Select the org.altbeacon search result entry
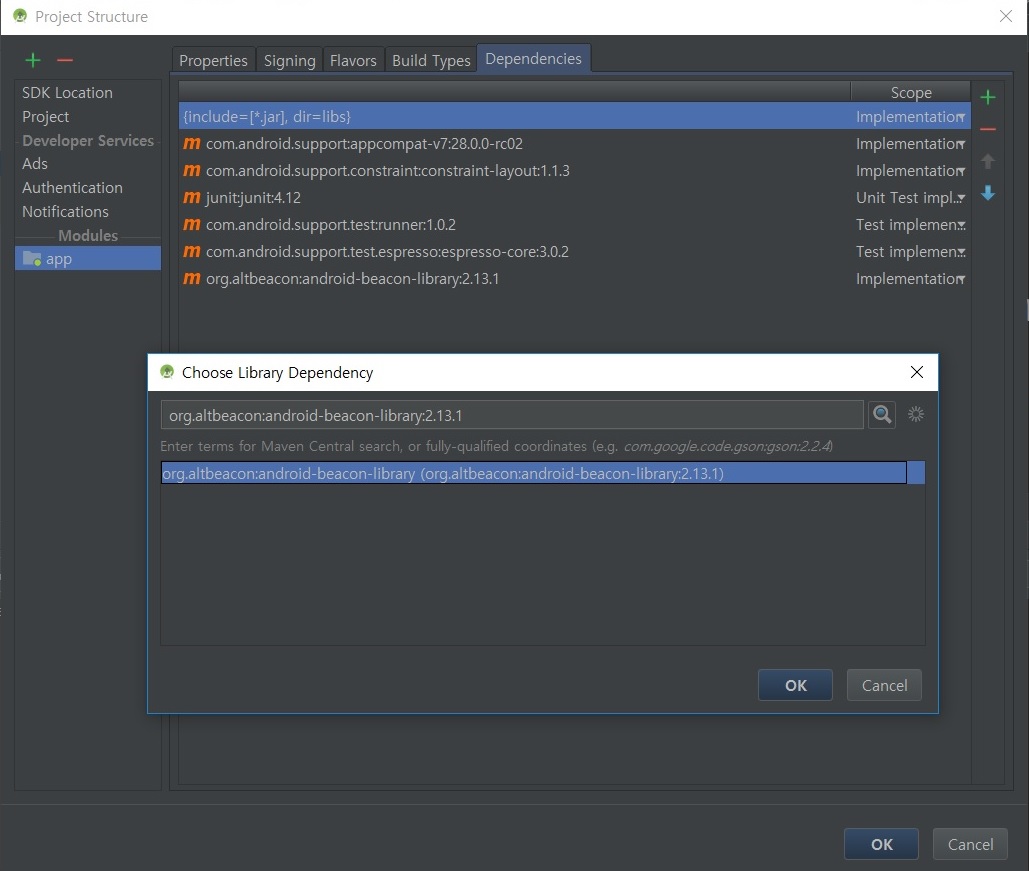Screen dimensions: 1029x871 click(x=533, y=473)
